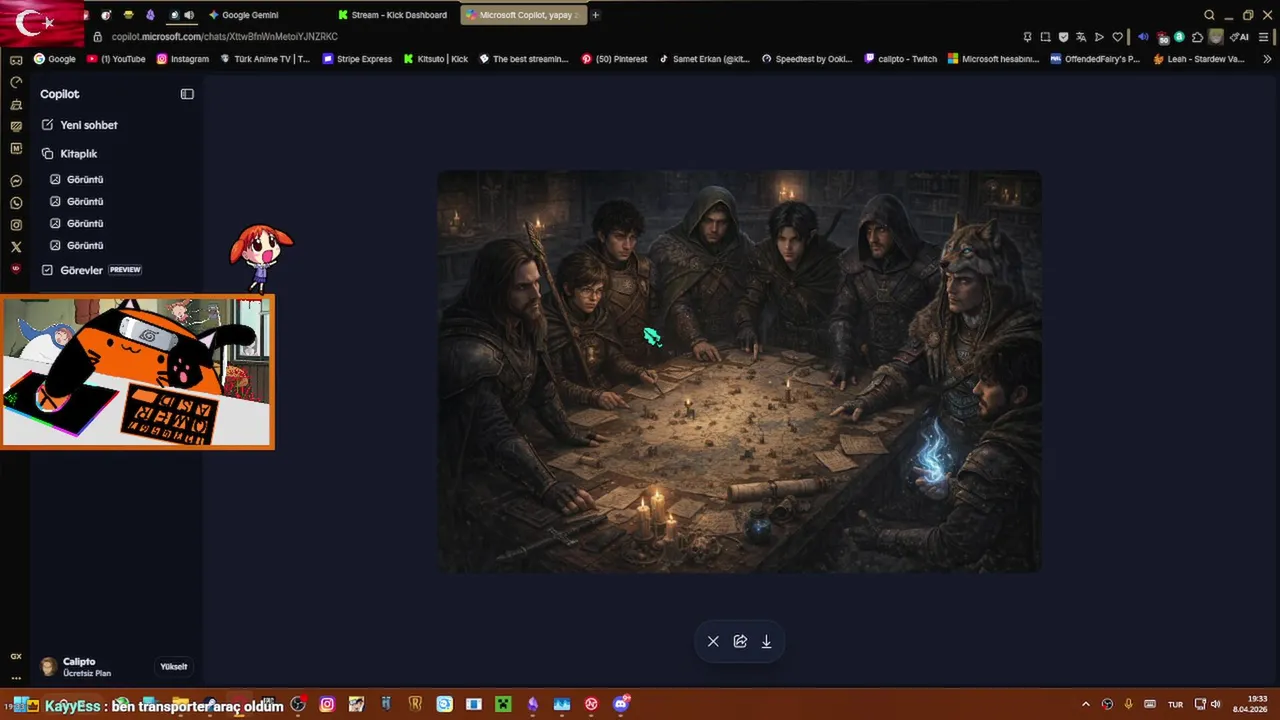1280x720 pixels.
Task: Open Instagram in Opera sidebar
Action: 16,225
